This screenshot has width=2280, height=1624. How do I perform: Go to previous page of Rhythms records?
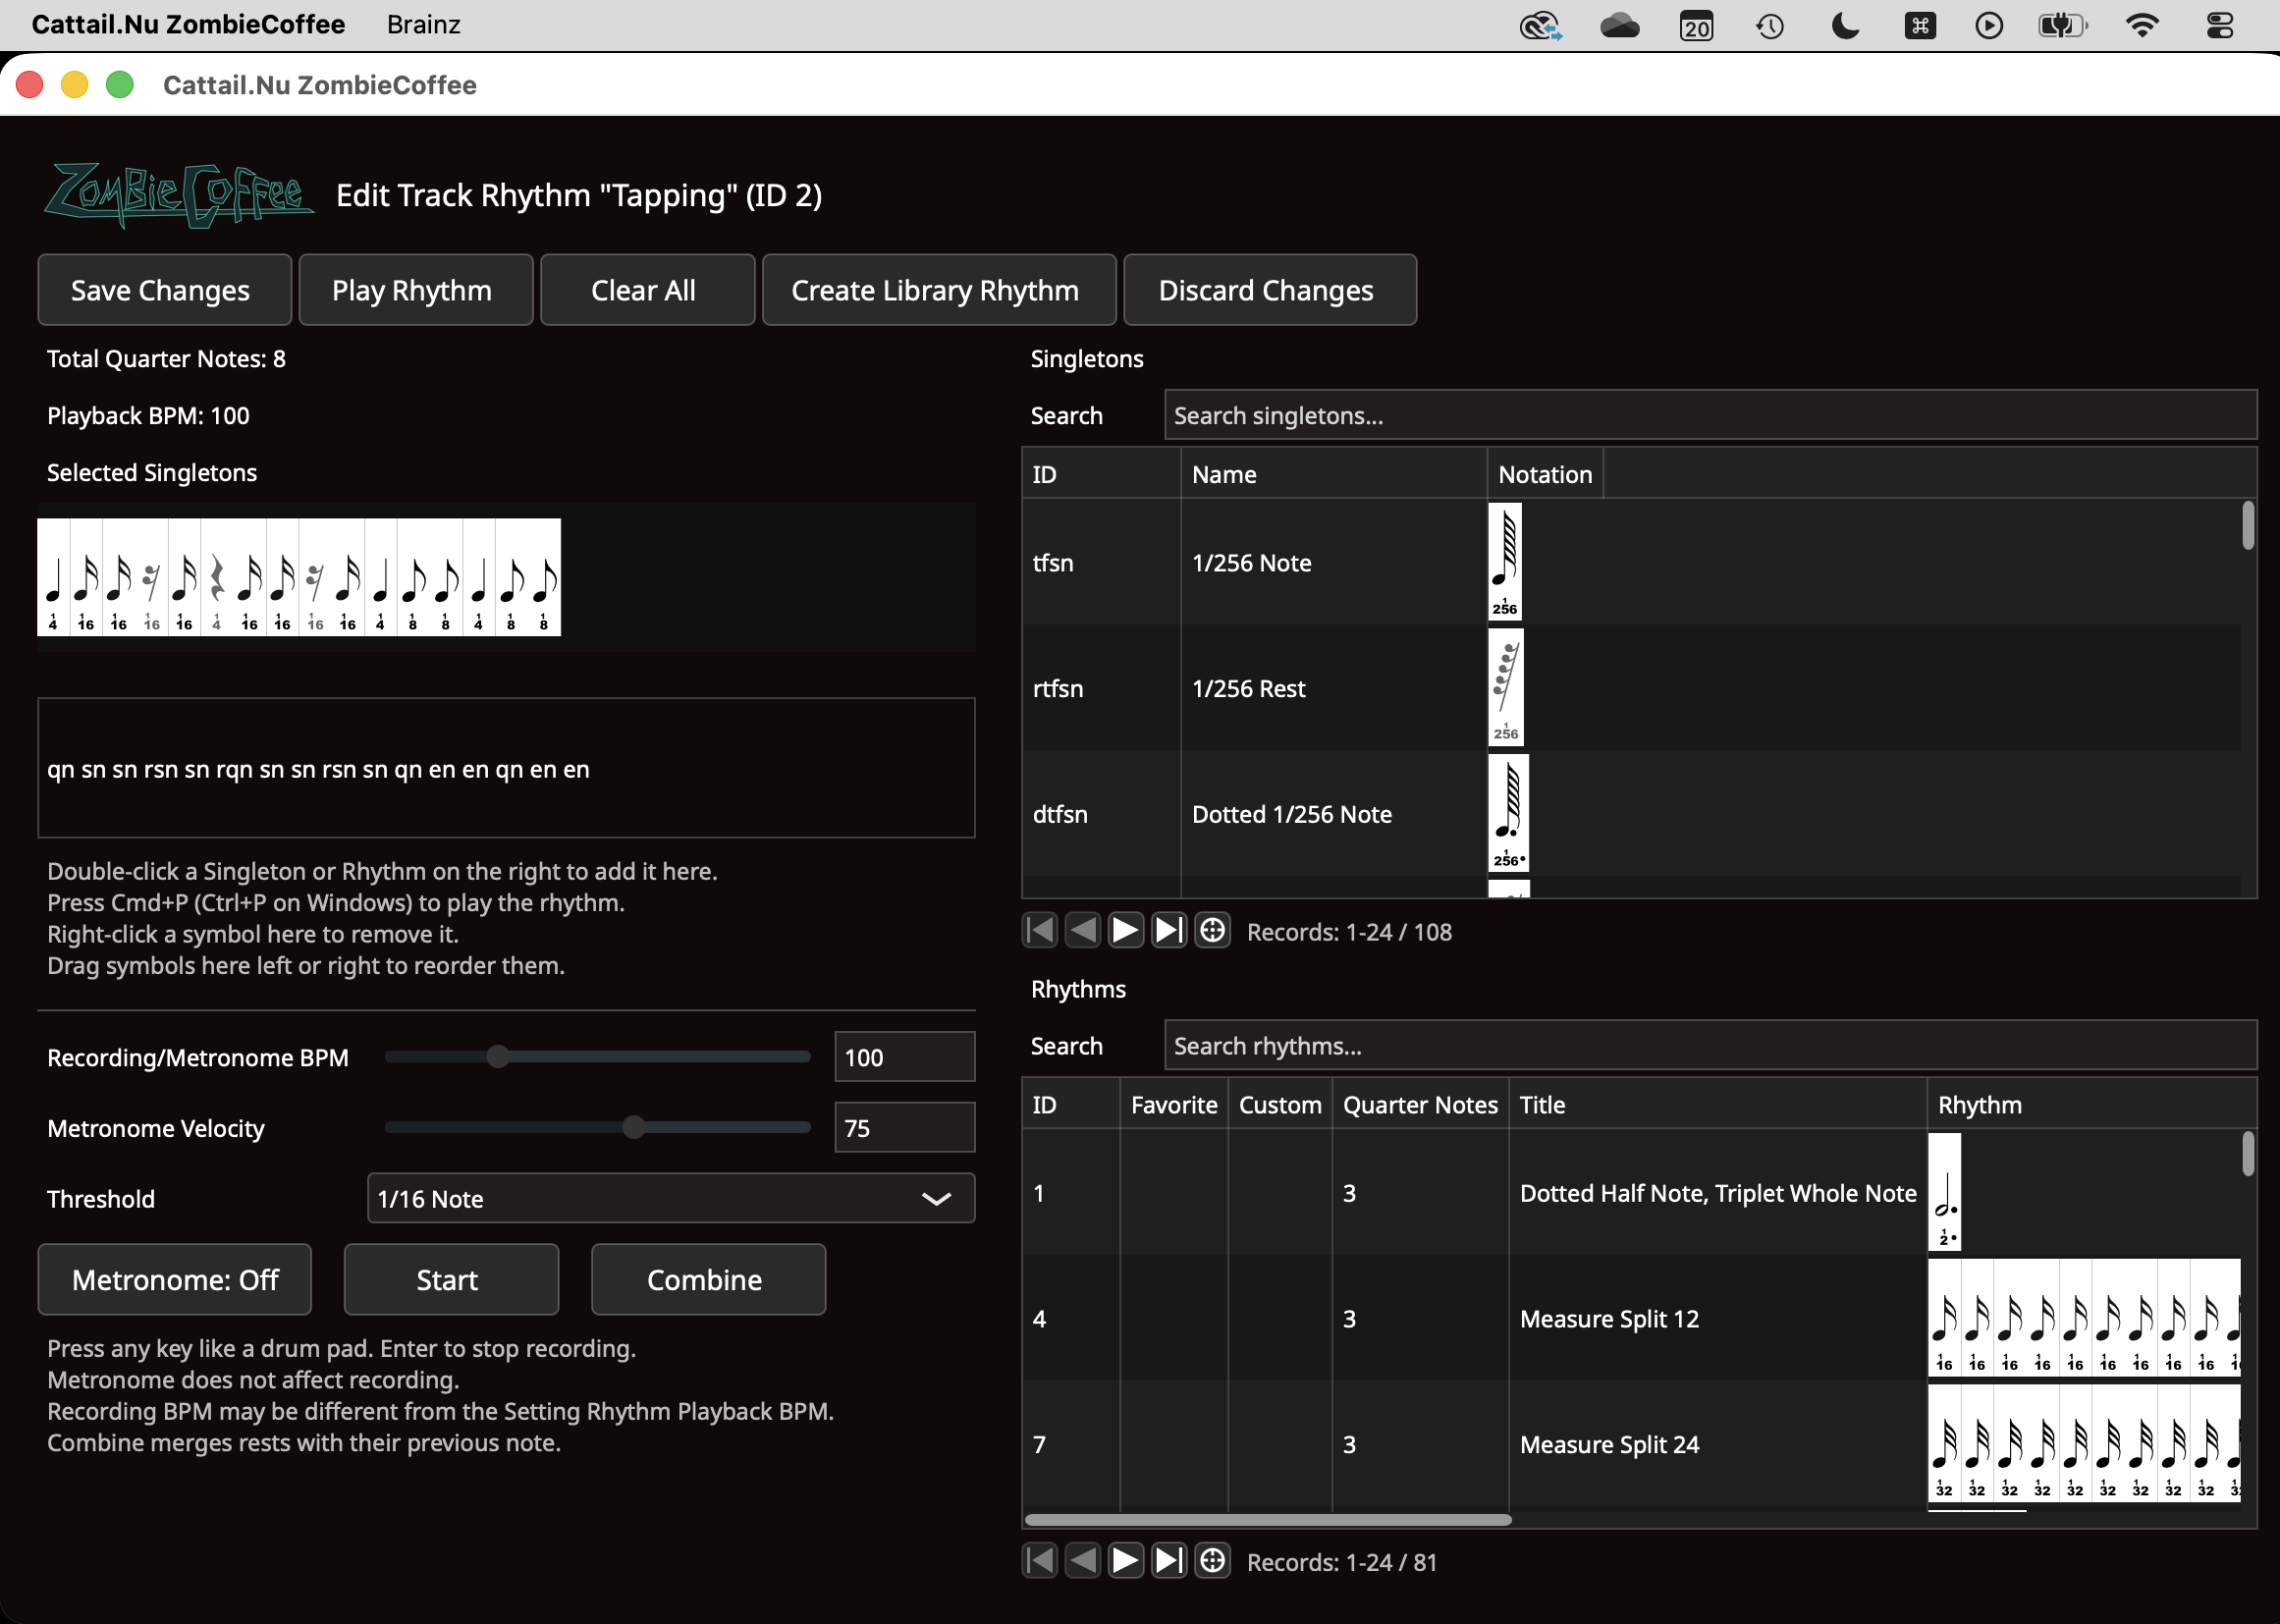click(x=1083, y=1561)
